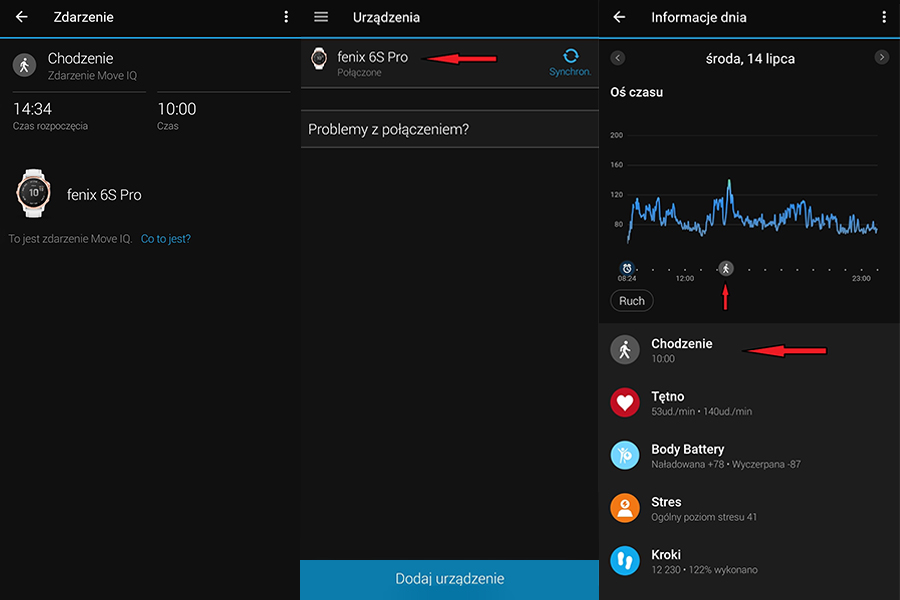Tap '14:34' Czas rozpoczęcia value
Viewport: 900px width, 600px height.
pos(33,109)
